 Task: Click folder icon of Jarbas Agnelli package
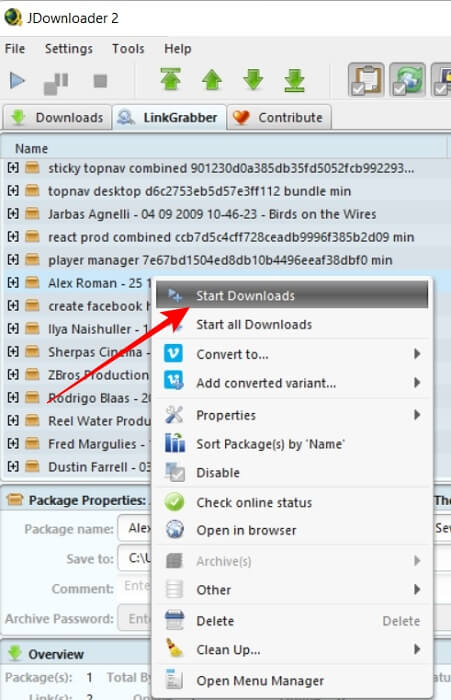32,214
